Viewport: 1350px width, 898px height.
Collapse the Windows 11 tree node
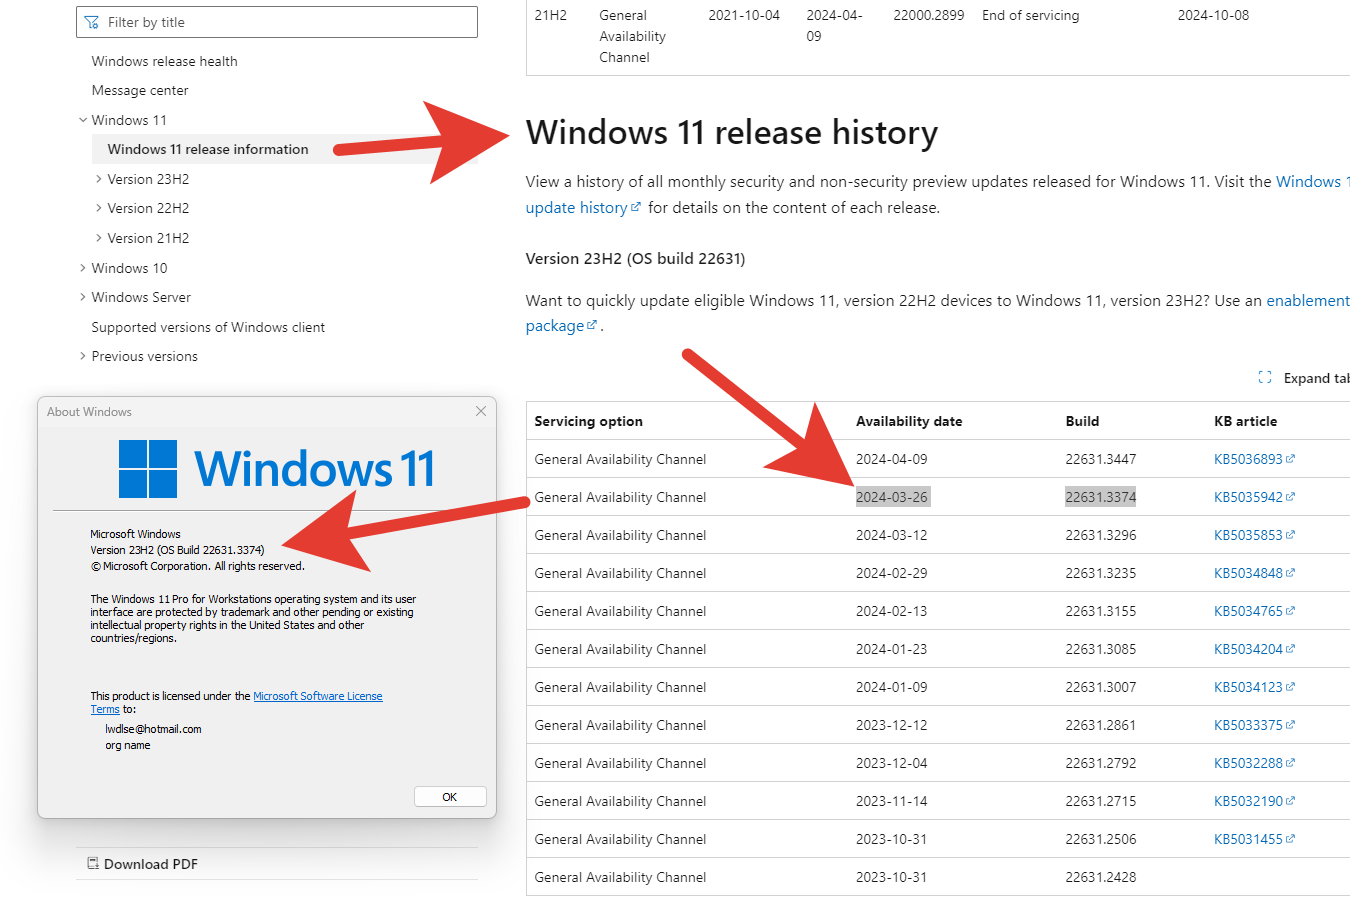click(83, 120)
